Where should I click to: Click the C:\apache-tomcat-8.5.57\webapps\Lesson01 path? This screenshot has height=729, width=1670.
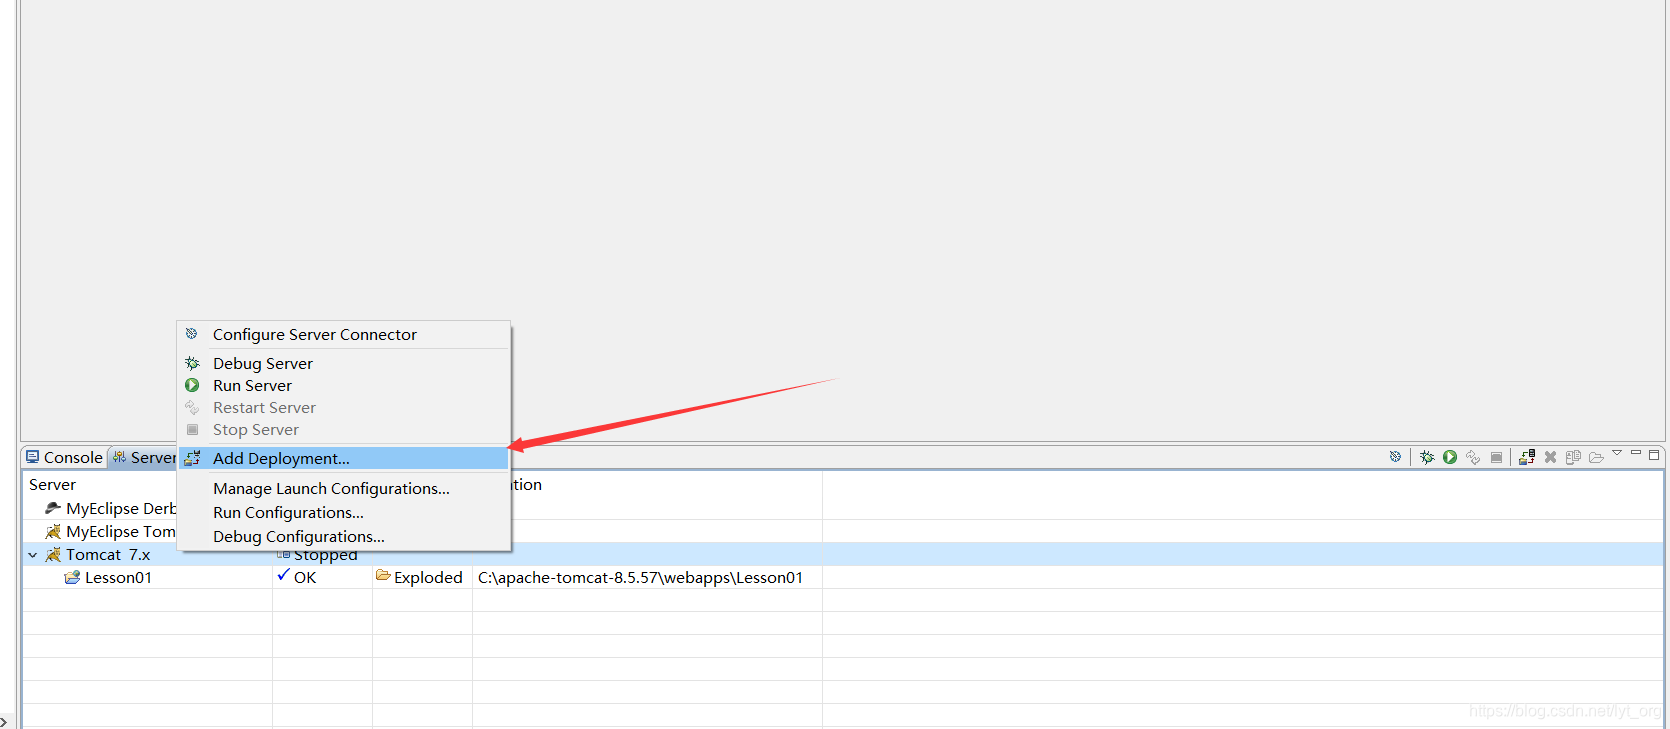click(x=640, y=578)
